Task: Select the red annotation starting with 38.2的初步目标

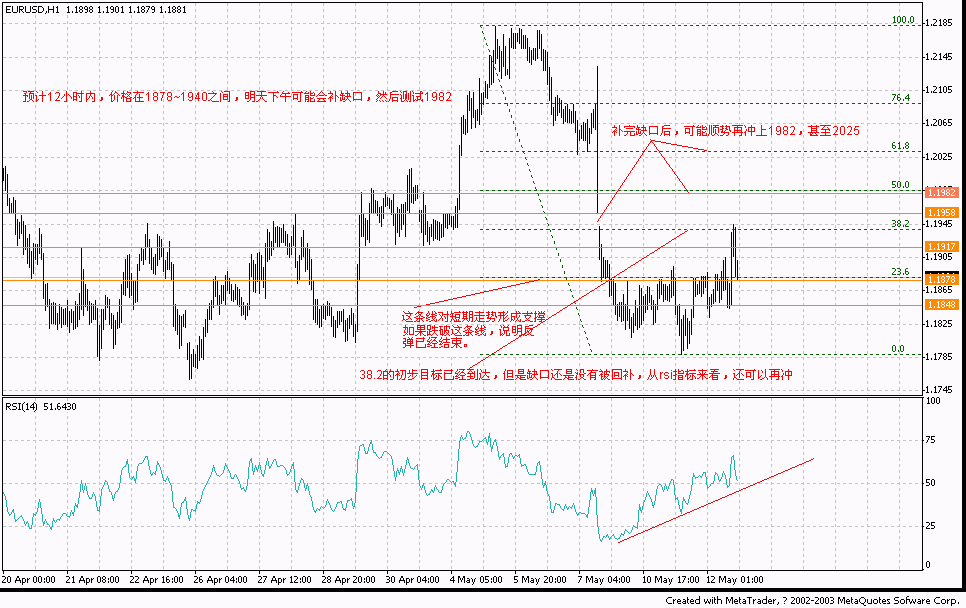Action: 575,374
